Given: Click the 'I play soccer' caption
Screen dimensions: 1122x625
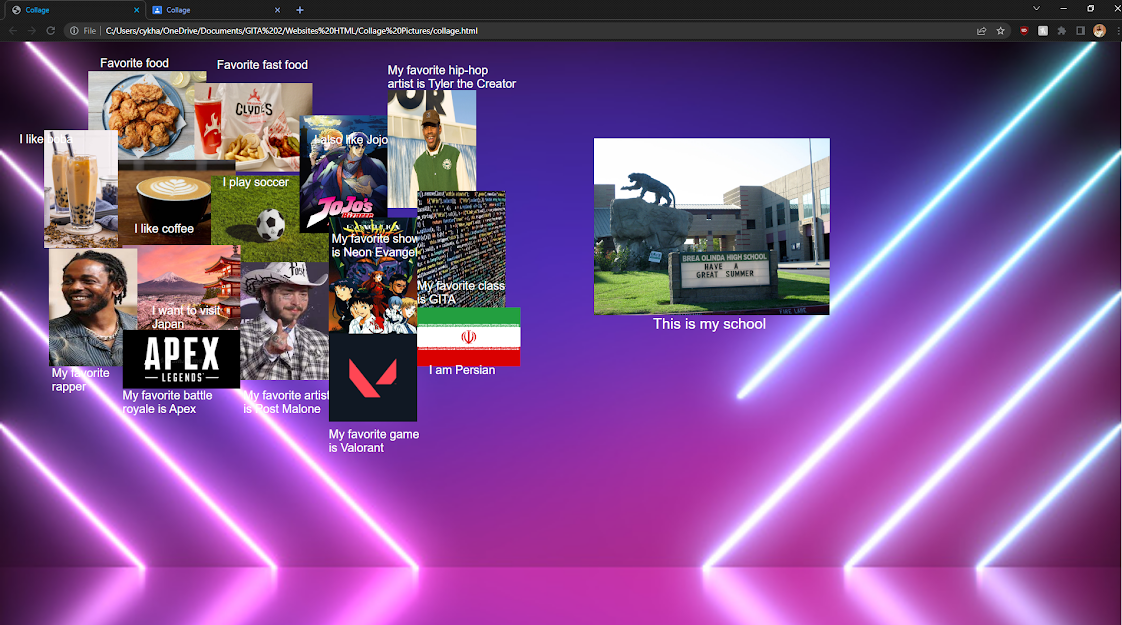Looking at the screenshot, I should click(255, 182).
